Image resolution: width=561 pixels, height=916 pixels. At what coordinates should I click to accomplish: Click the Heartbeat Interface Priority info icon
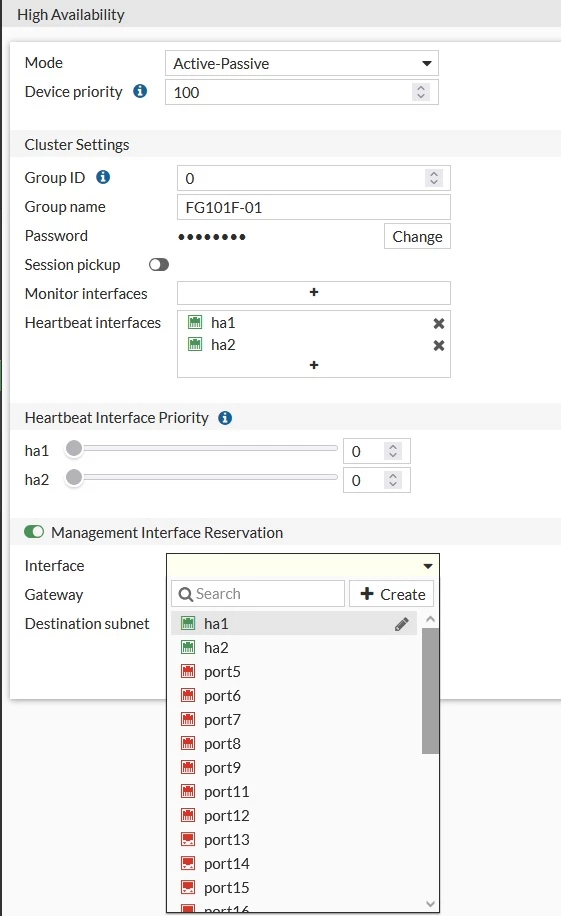click(x=225, y=418)
